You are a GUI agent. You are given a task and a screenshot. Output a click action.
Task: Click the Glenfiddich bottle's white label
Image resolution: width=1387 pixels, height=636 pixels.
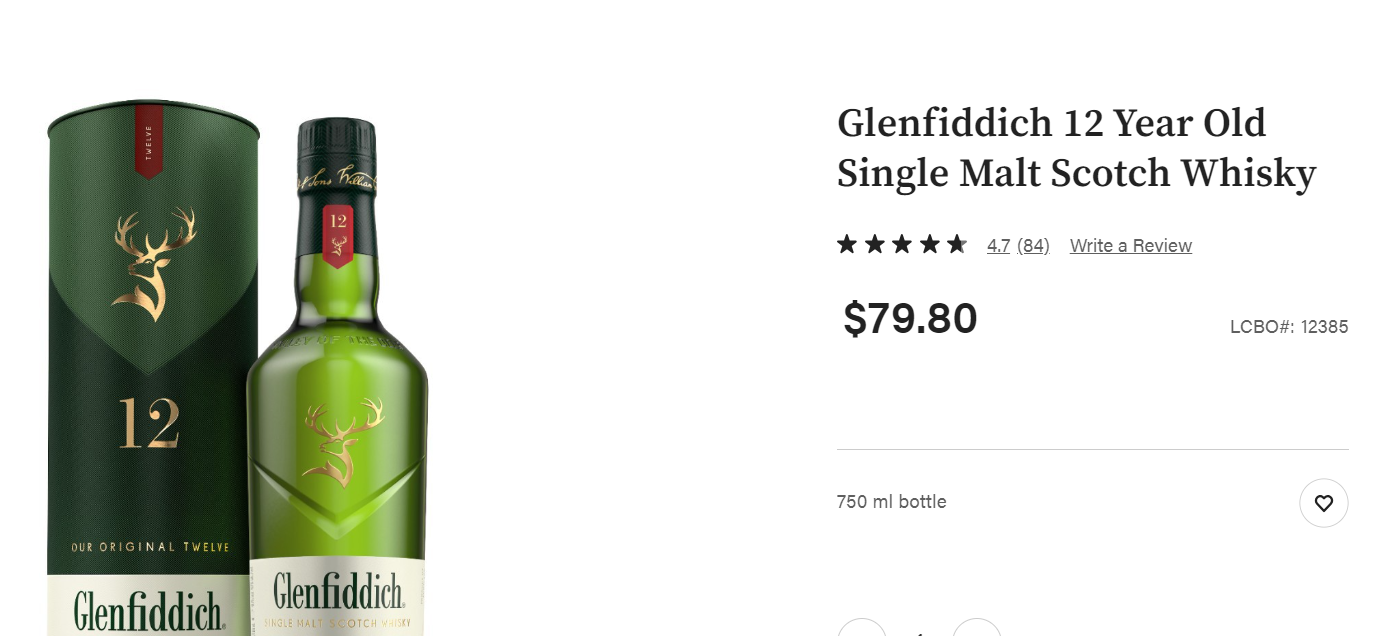point(337,596)
